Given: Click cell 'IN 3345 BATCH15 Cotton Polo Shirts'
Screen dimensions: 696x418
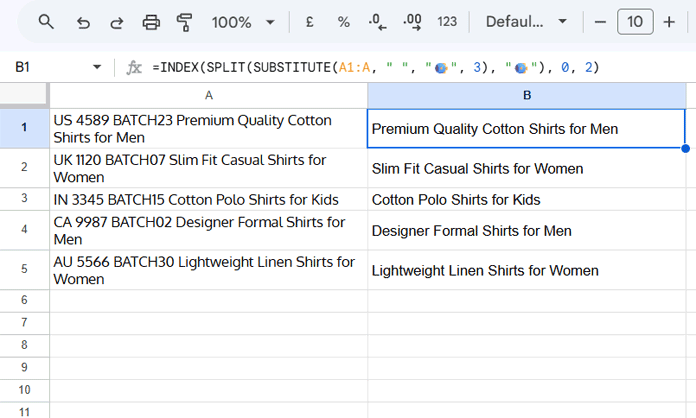Looking at the screenshot, I should pyautogui.click(x=209, y=199).
